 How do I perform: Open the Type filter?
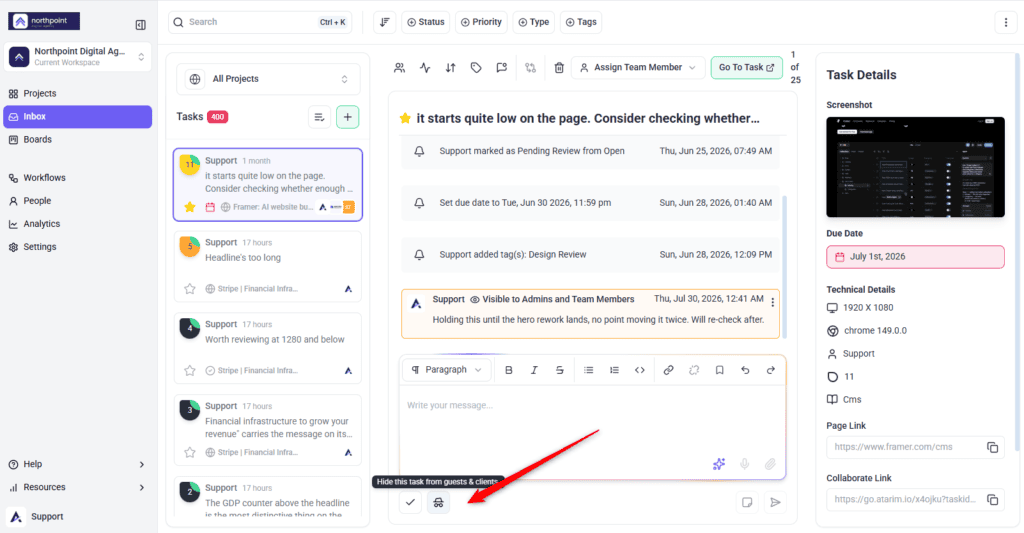tap(534, 22)
